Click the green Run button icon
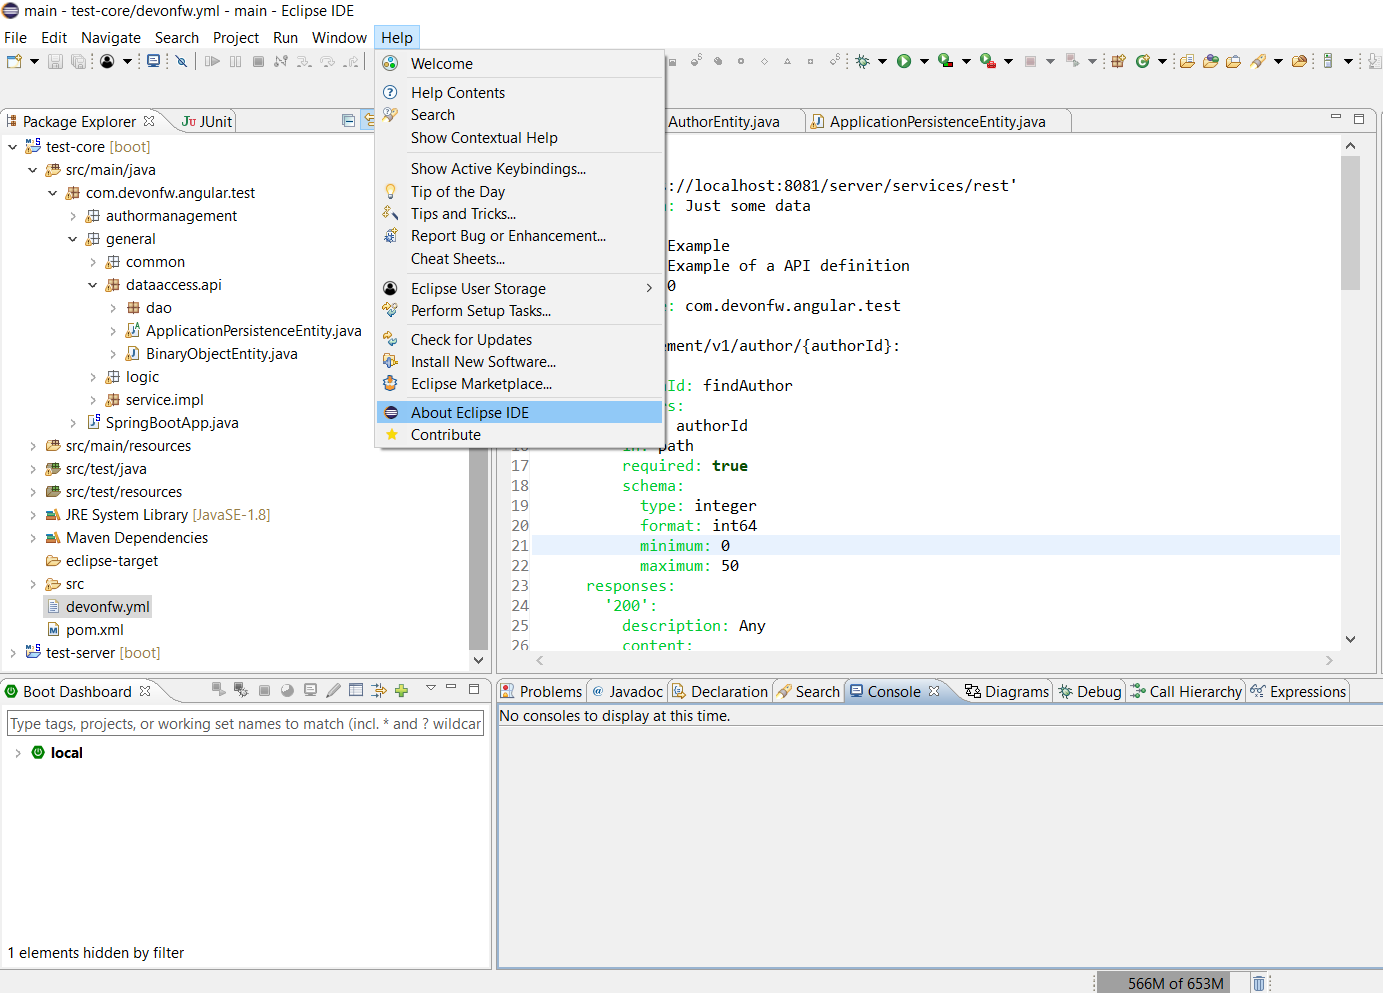 coord(904,62)
